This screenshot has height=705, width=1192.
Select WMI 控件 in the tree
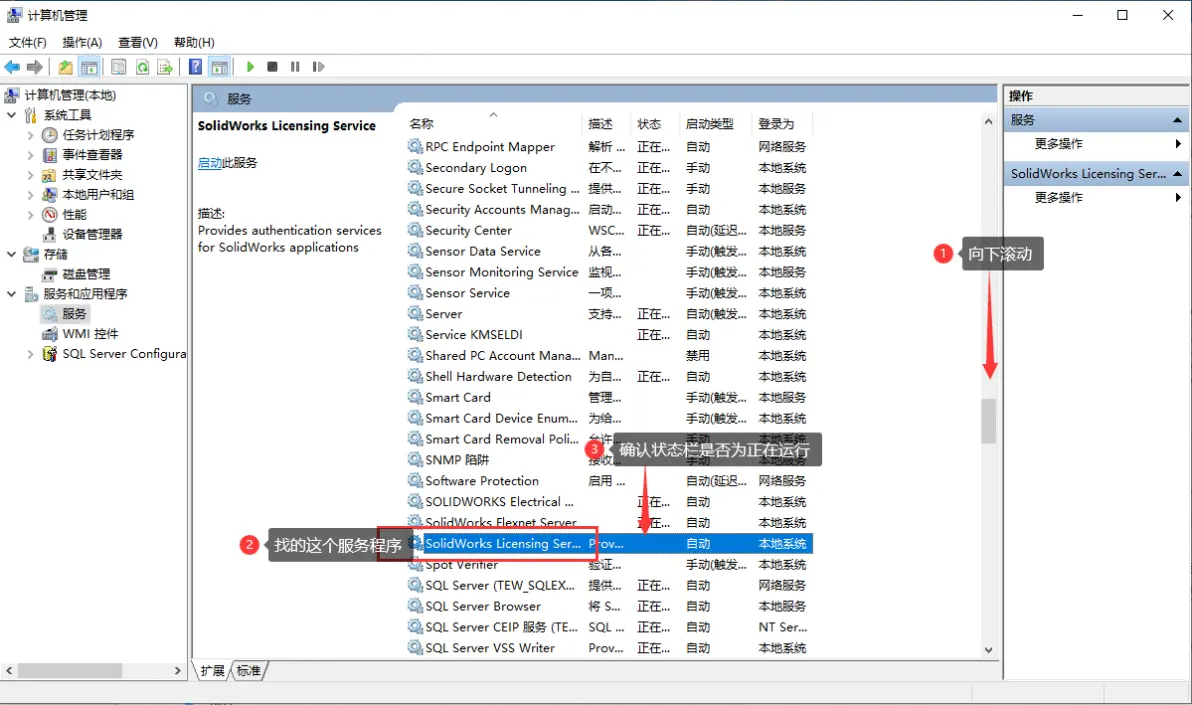(x=90, y=333)
